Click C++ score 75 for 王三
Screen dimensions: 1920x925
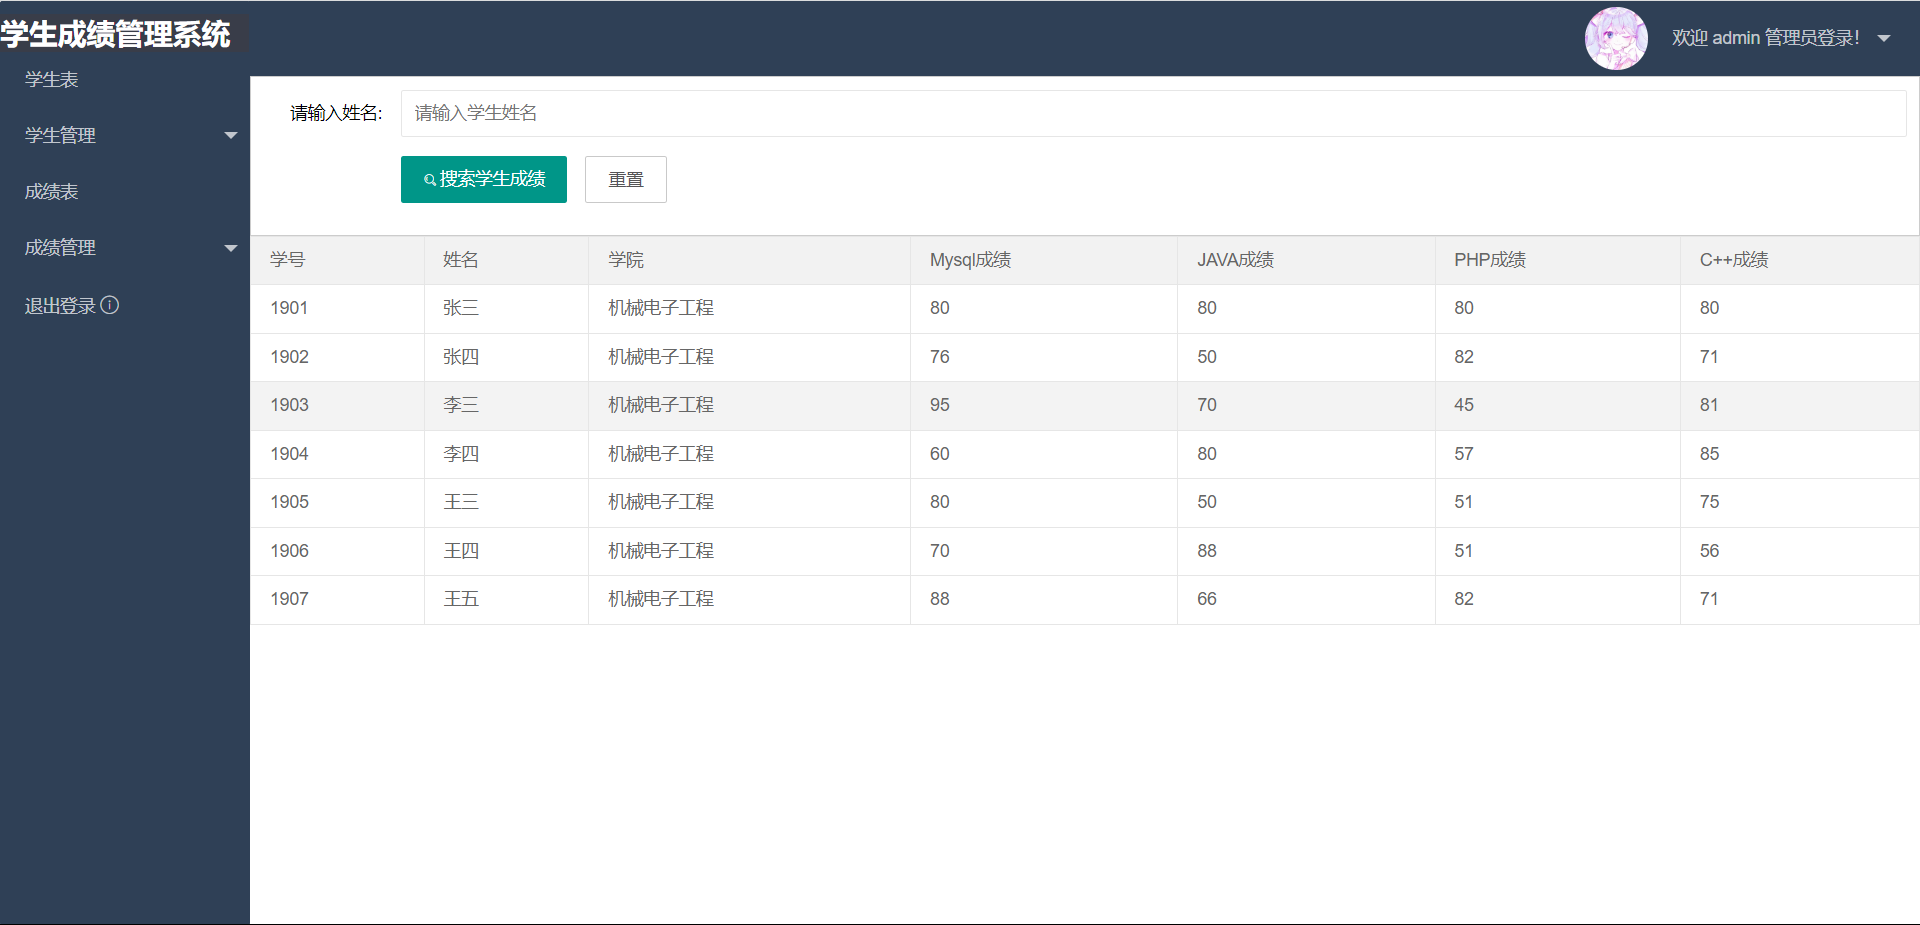pos(1710,502)
